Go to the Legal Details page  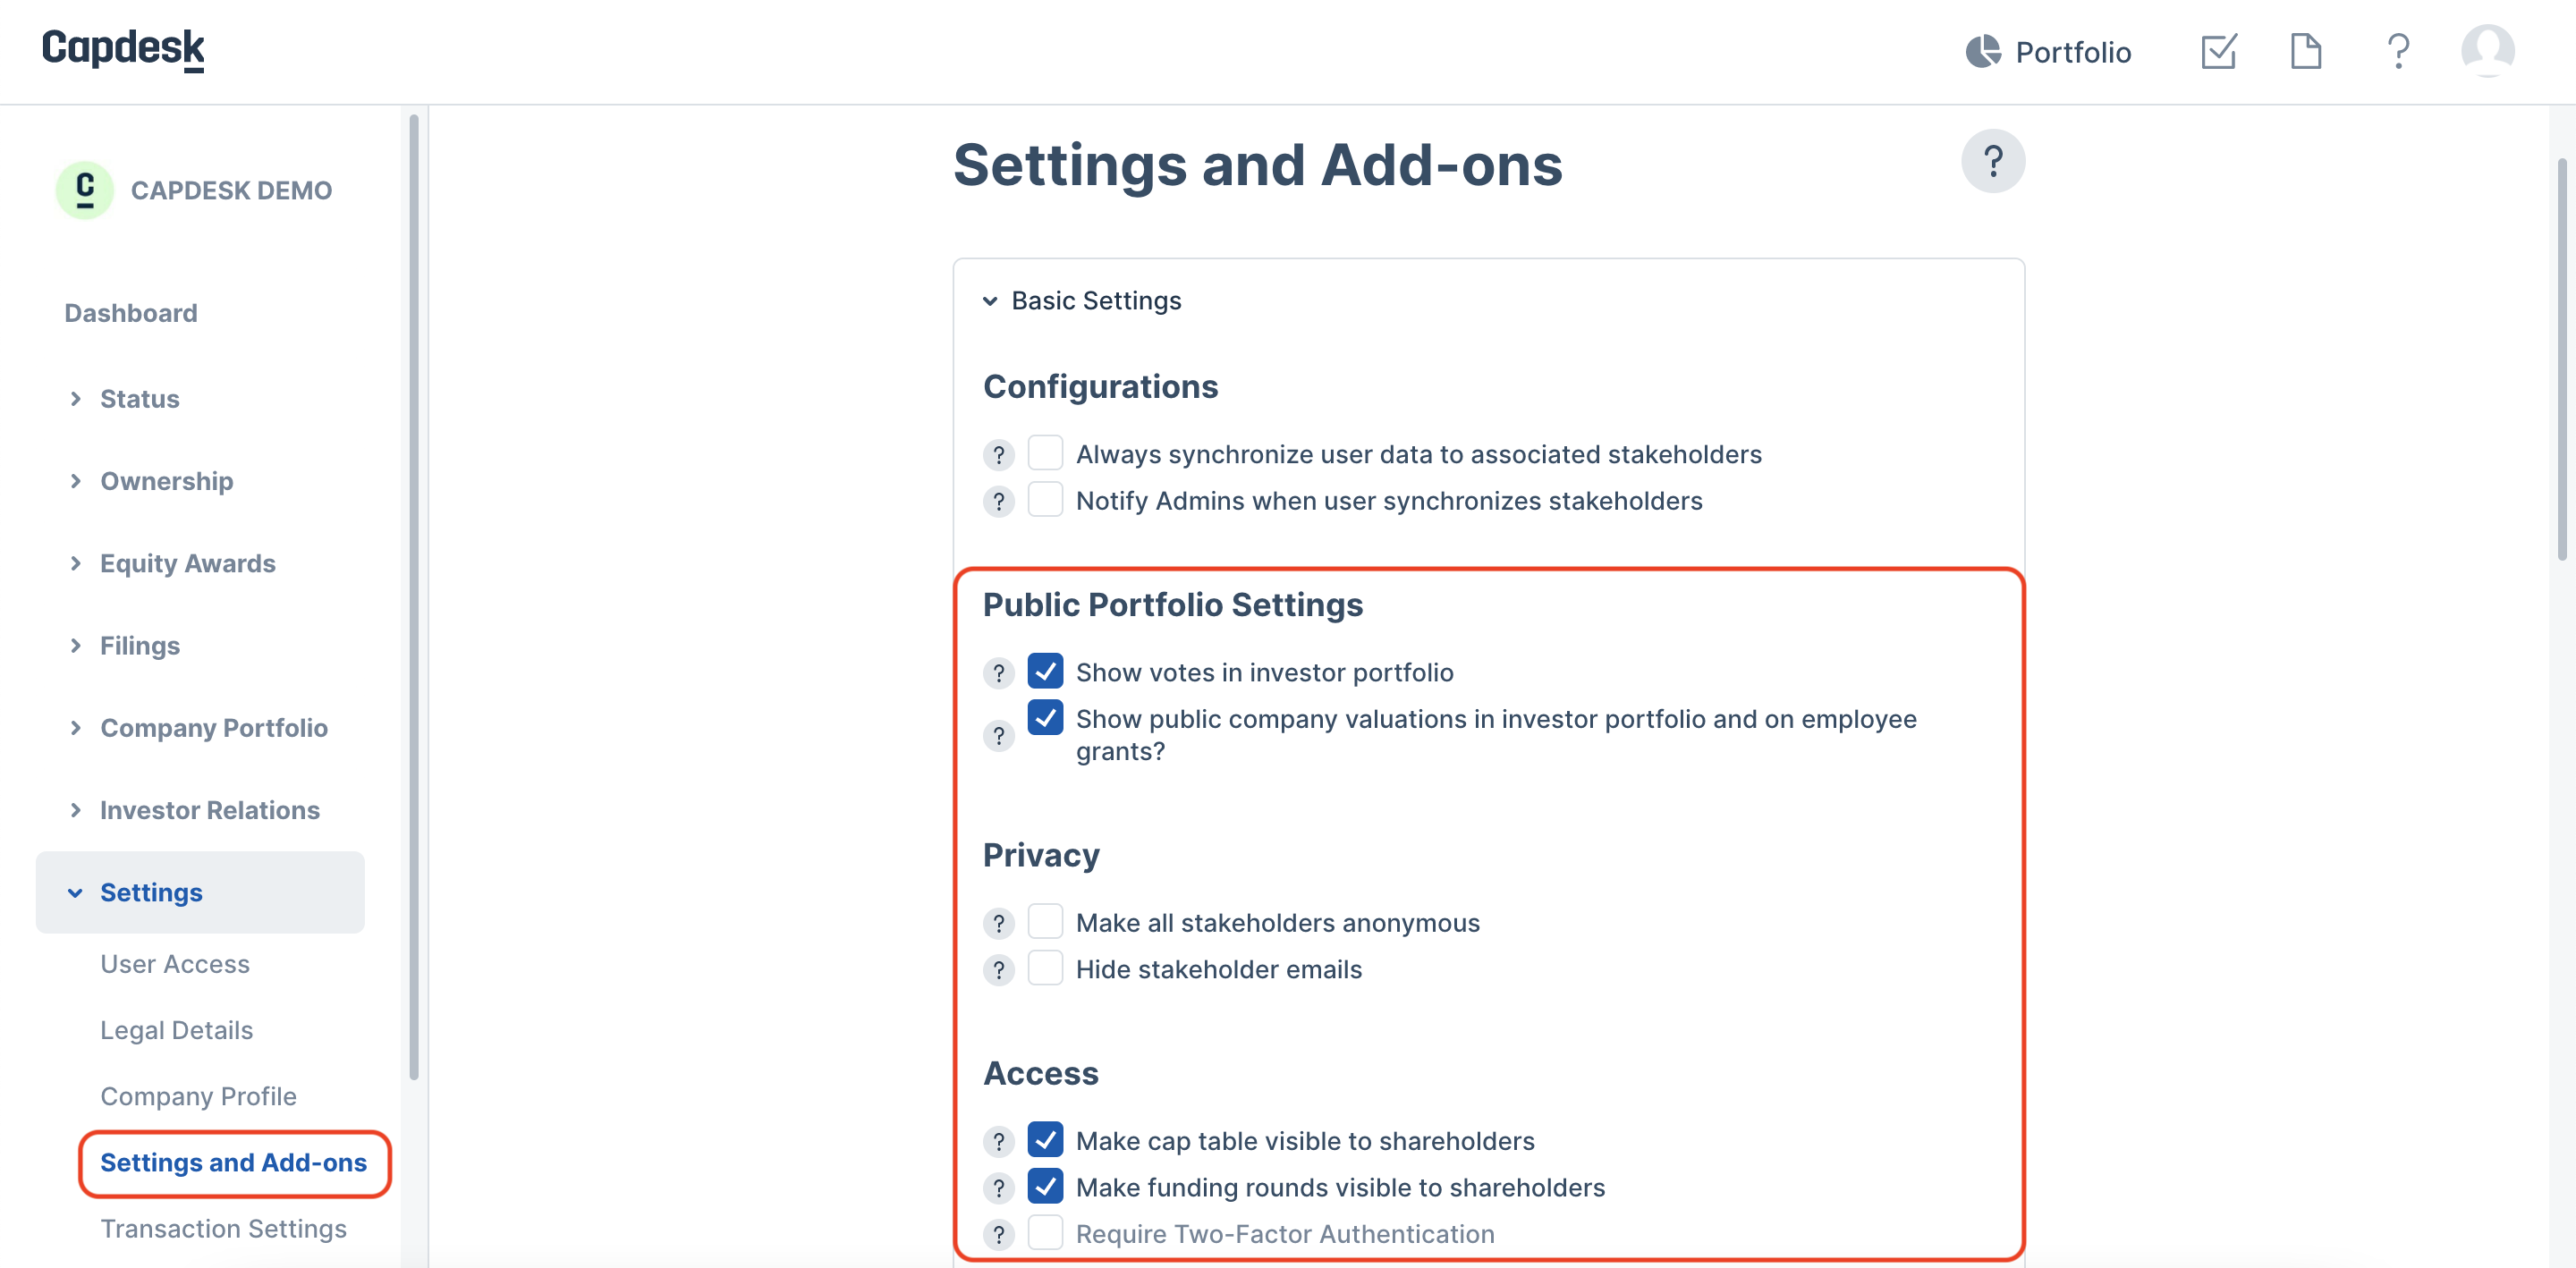(x=176, y=1030)
